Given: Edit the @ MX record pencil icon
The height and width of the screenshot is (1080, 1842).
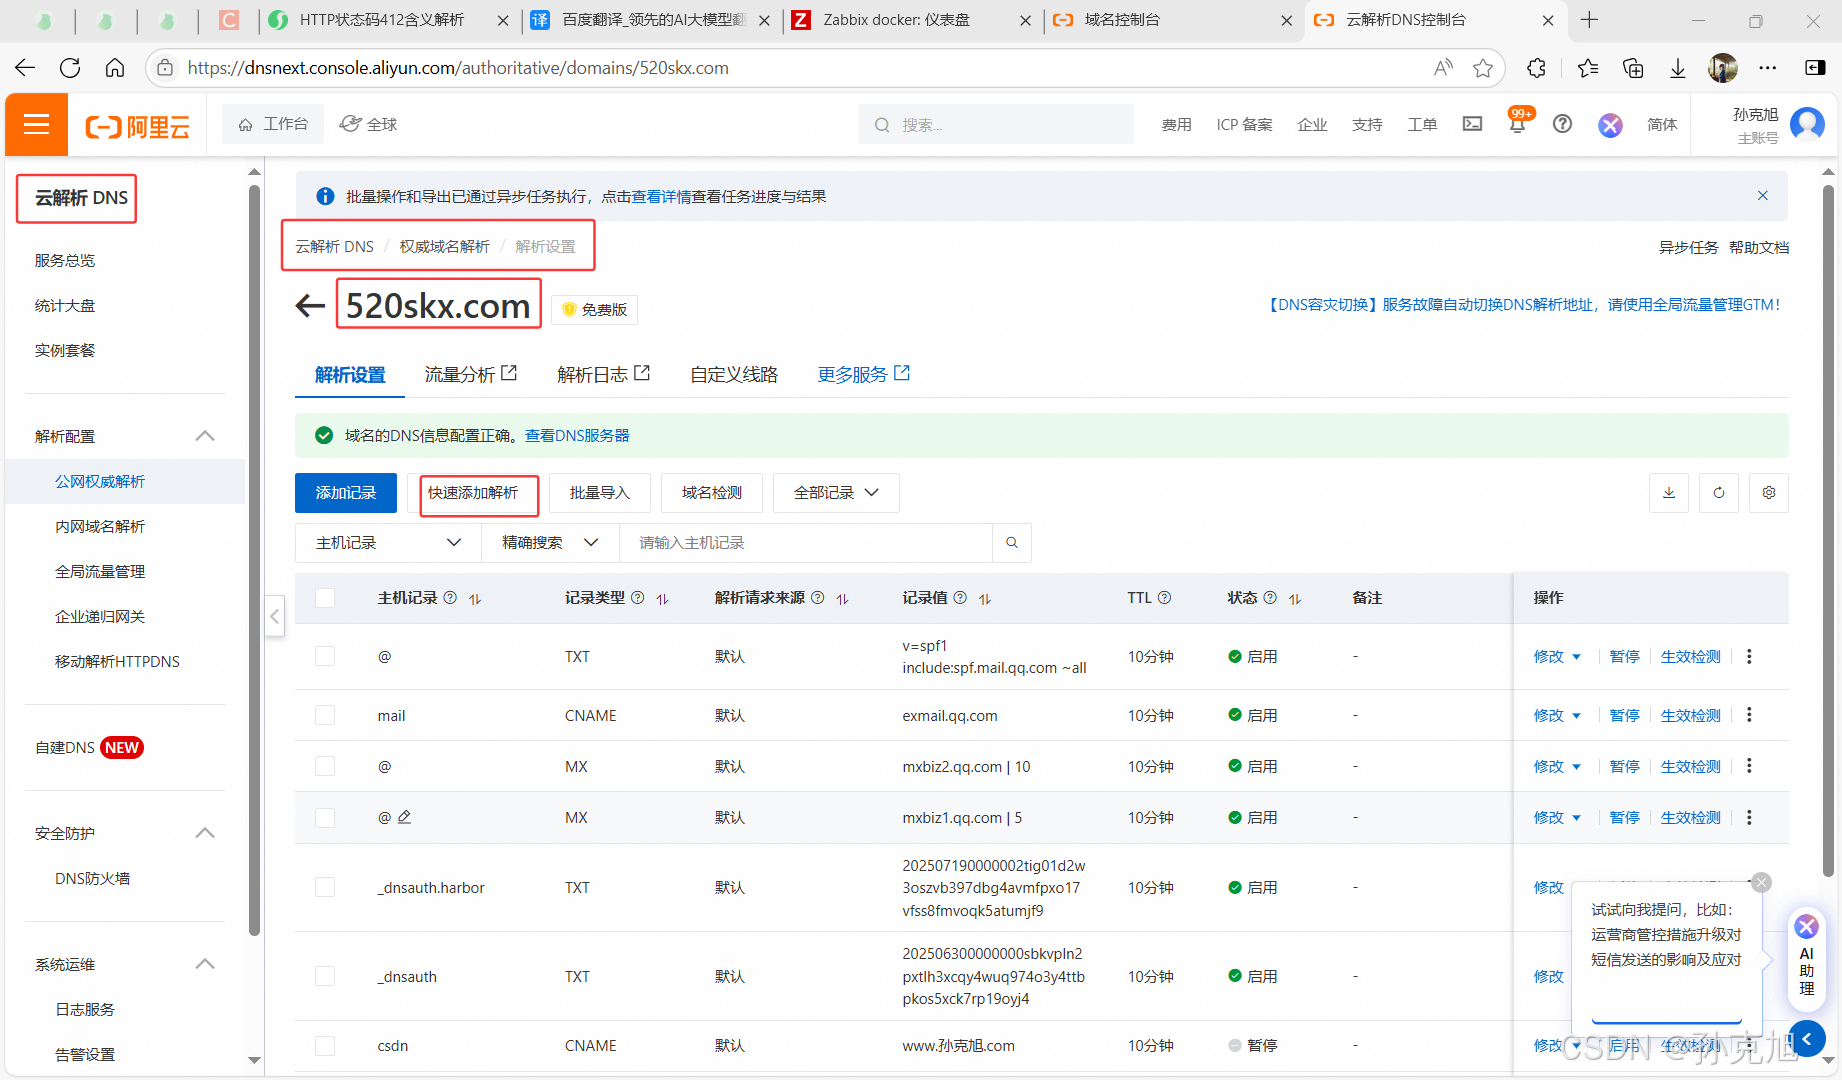Looking at the screenshot, I should pos(404,817).
